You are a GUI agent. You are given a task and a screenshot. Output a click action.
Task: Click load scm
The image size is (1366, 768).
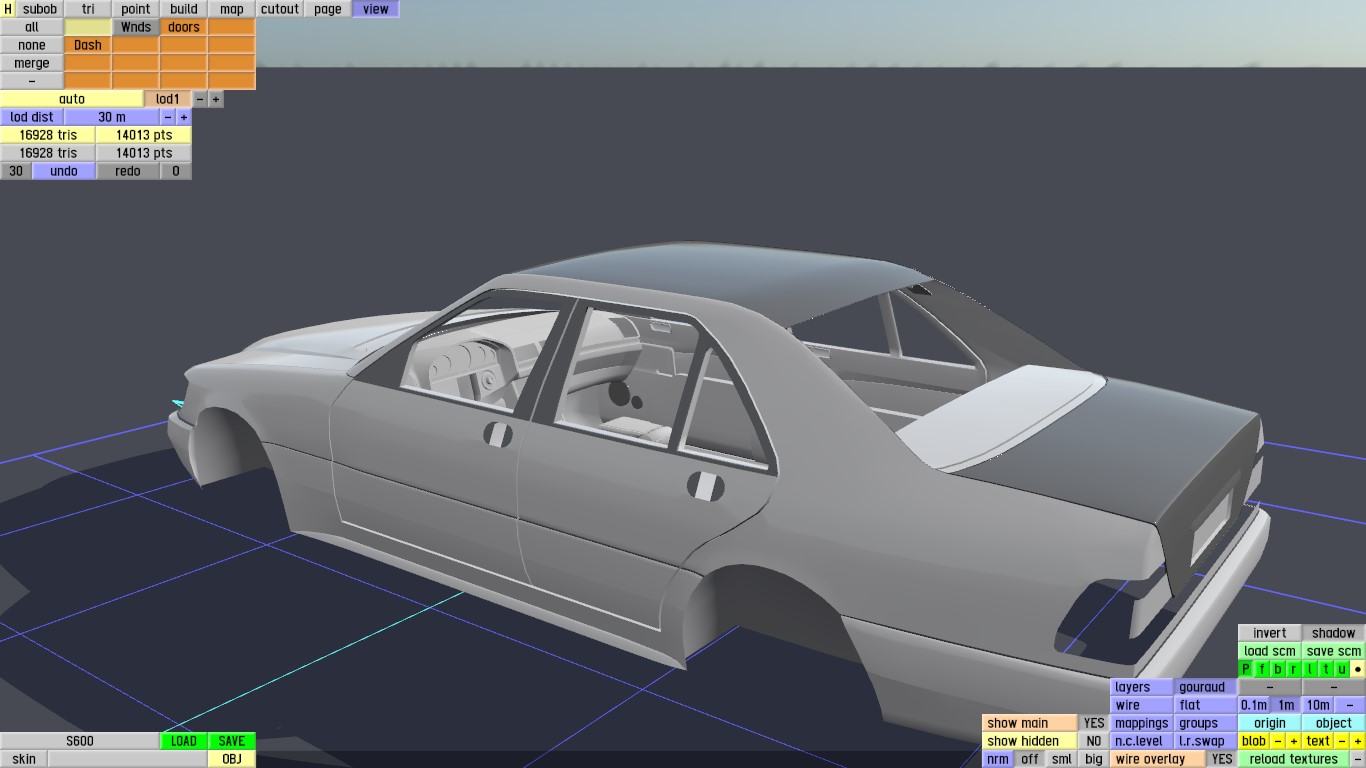tap(1270, 651)
